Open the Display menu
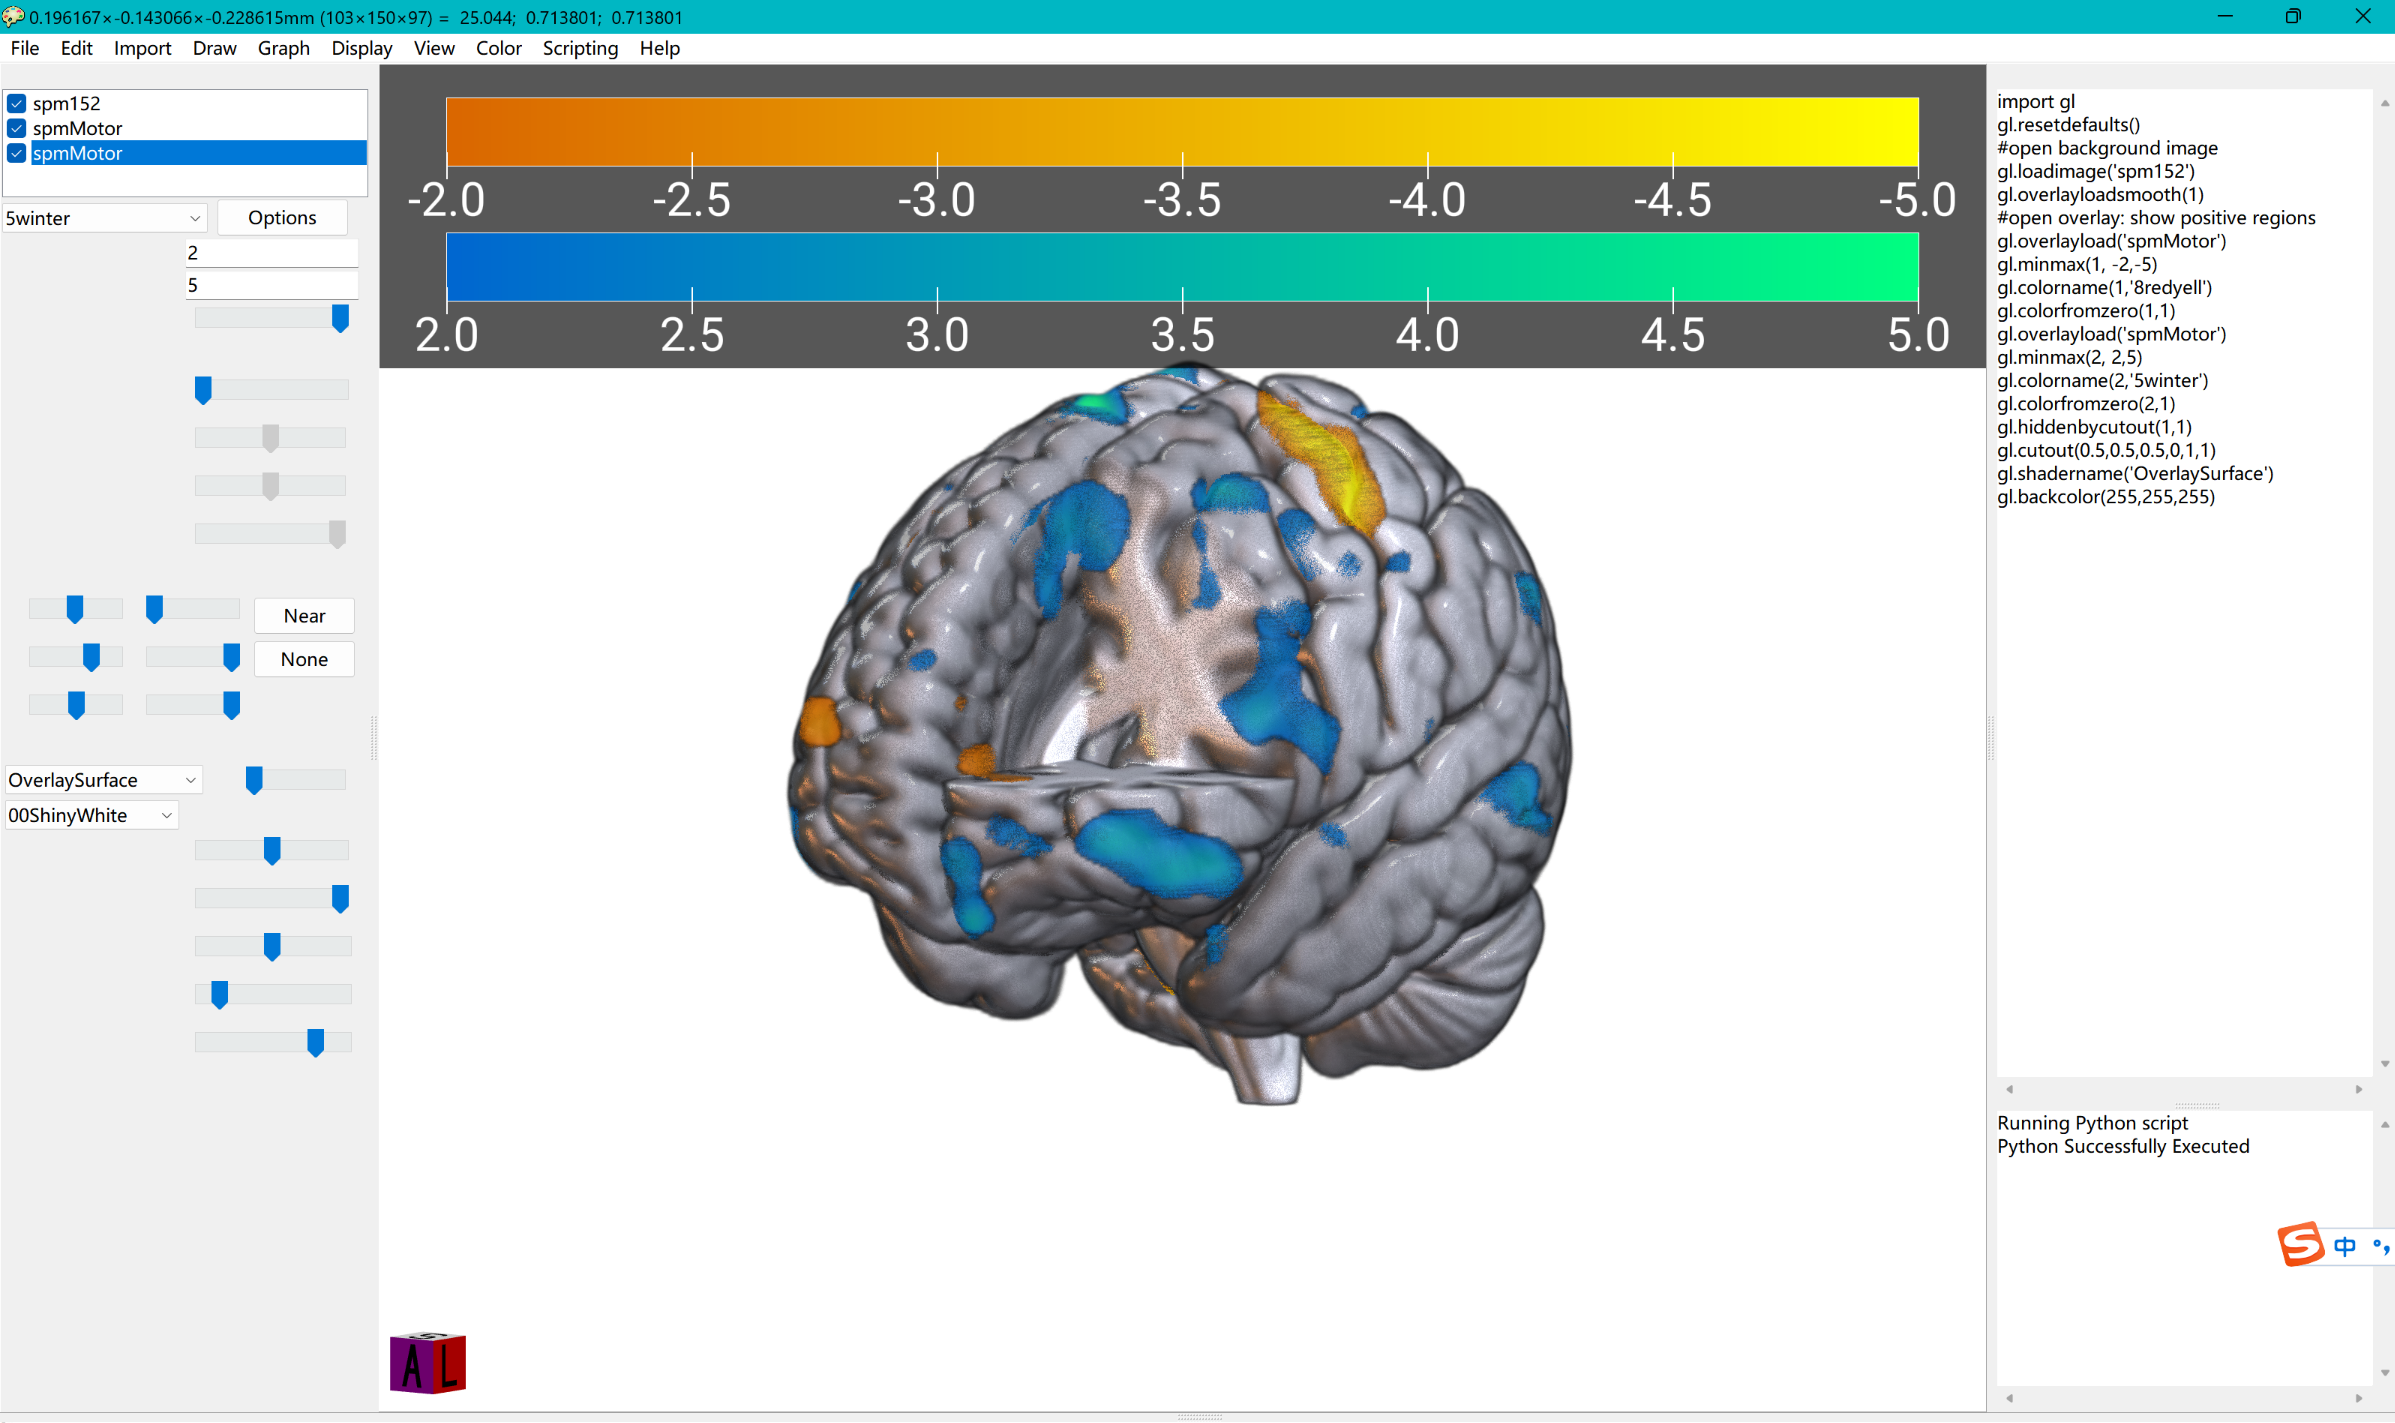This screenshot has width=2395, height=1423. tap(361, 48)
